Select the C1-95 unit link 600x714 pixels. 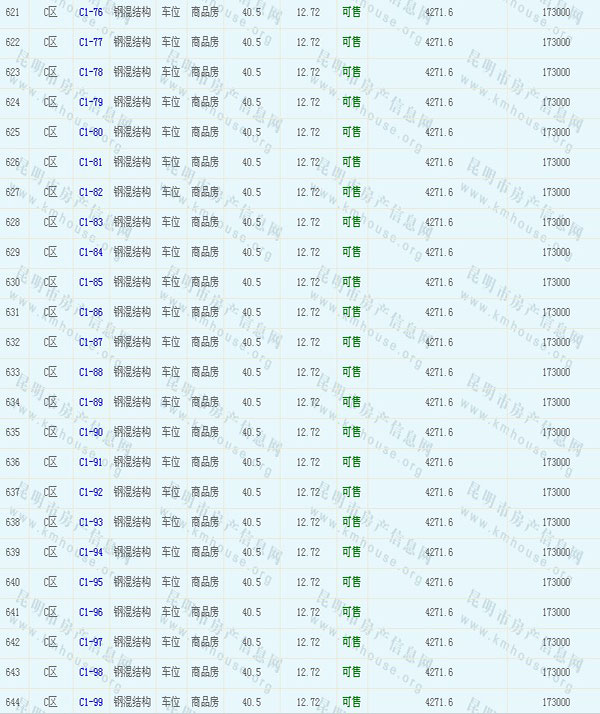(x=90, y=582)
